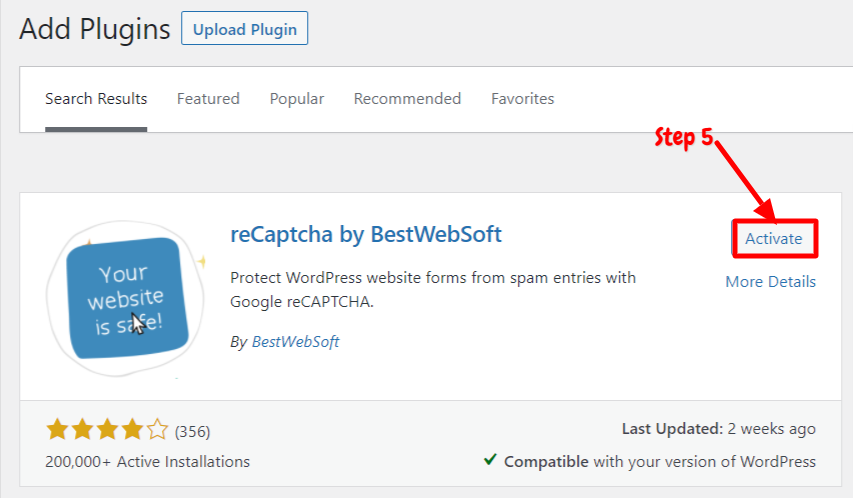The height and width of the screenshot is (498, 853).
Task: Click the (356) ratings count
Action: click(193, 432)
